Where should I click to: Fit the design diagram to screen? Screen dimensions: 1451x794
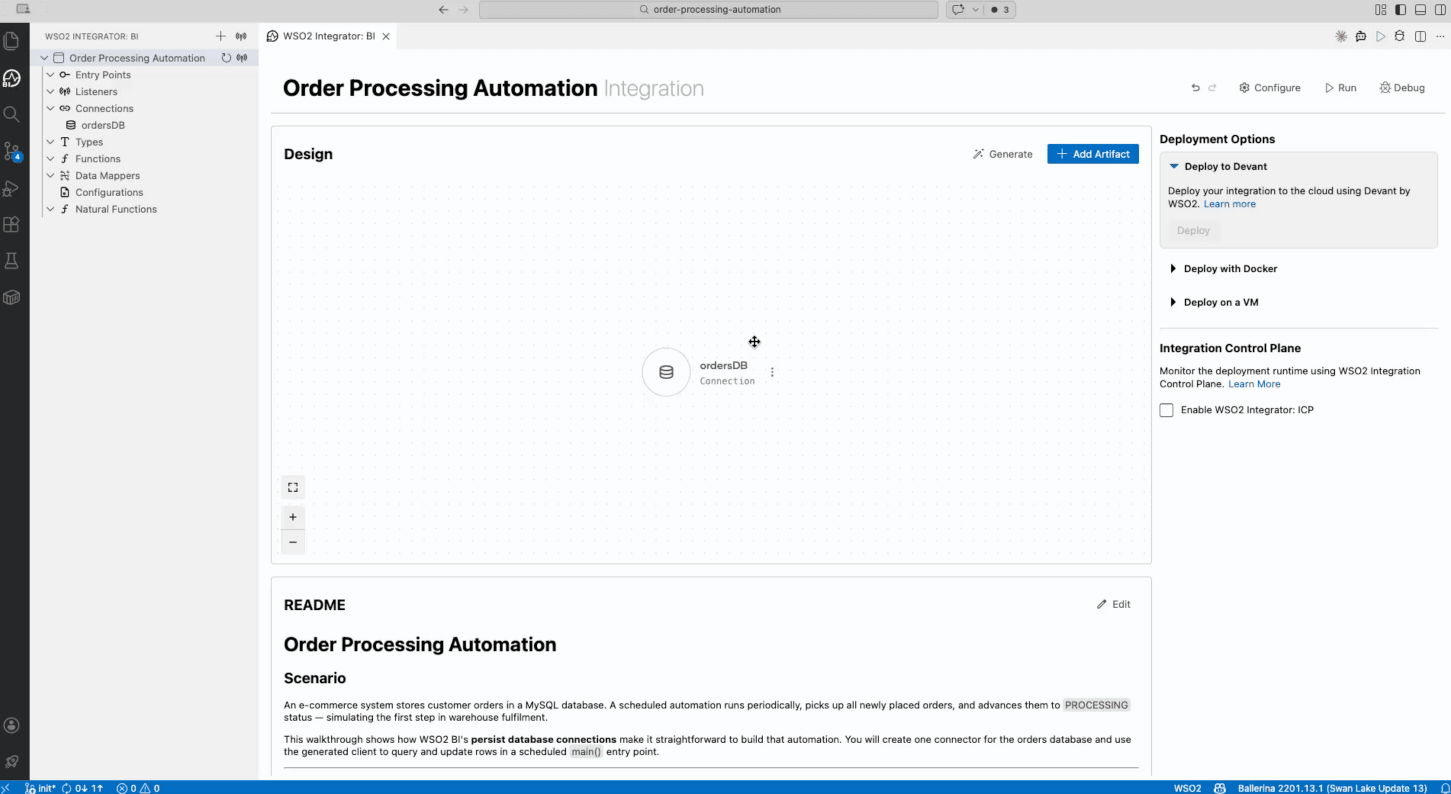293,488
